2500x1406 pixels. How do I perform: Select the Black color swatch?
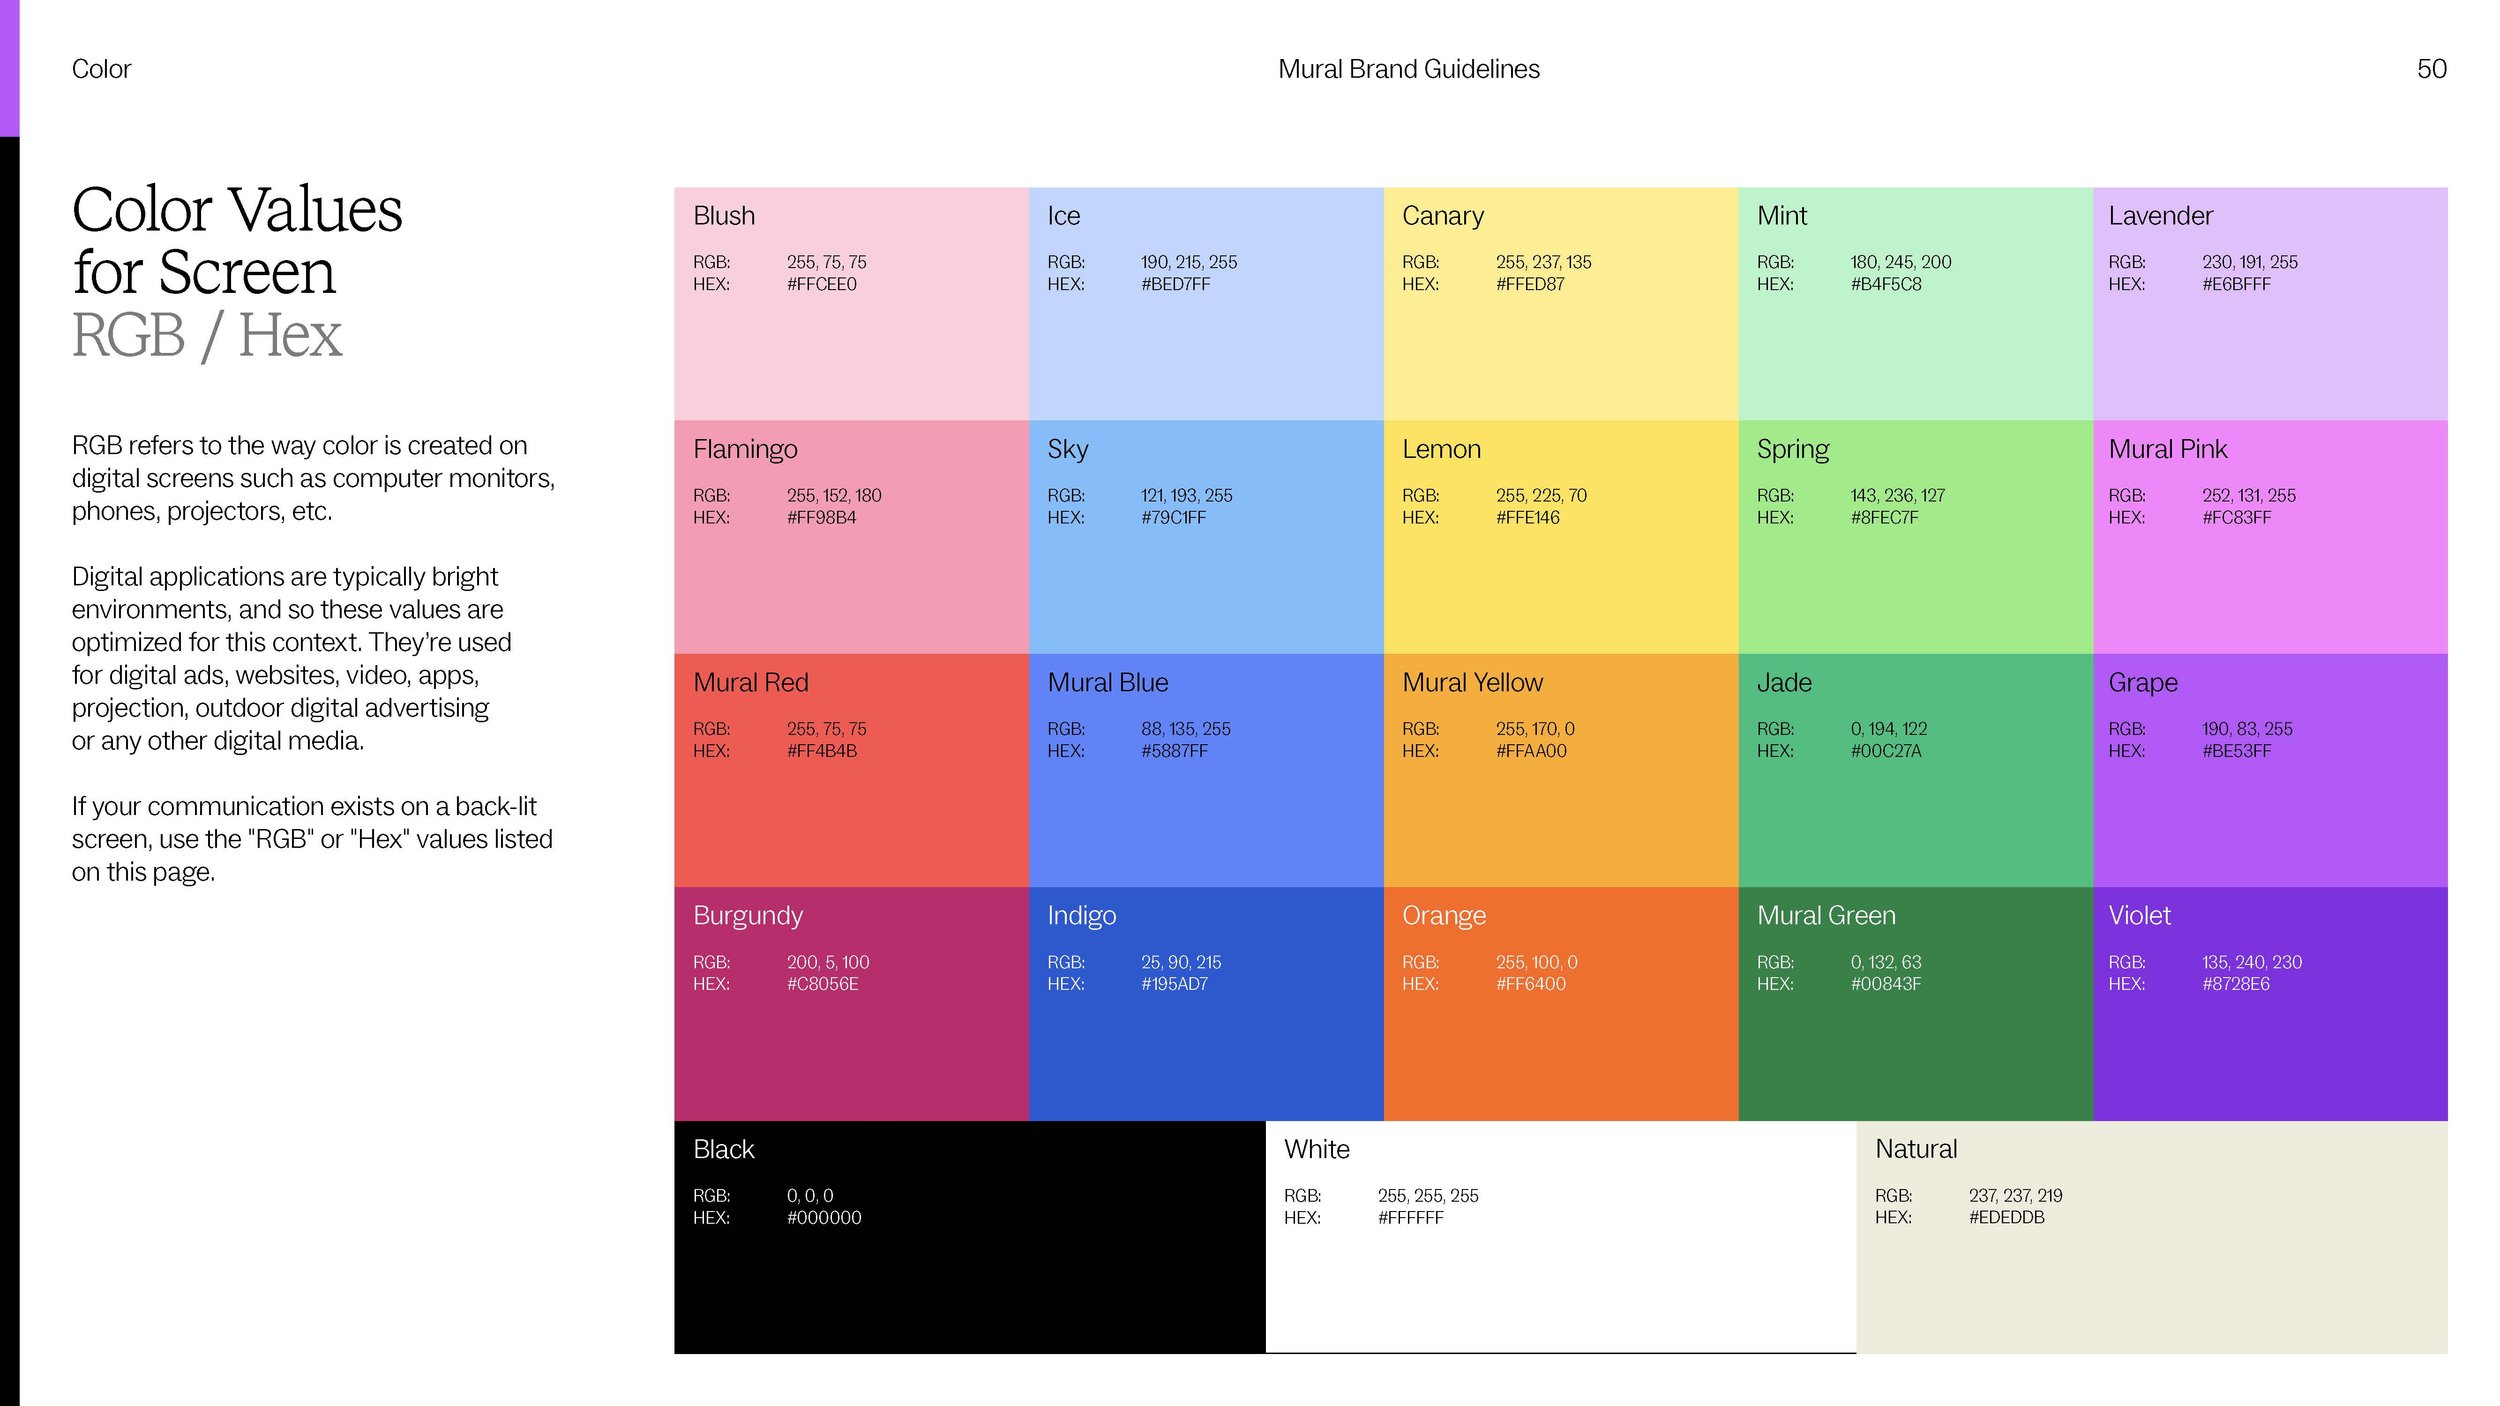coord(970,1237)
